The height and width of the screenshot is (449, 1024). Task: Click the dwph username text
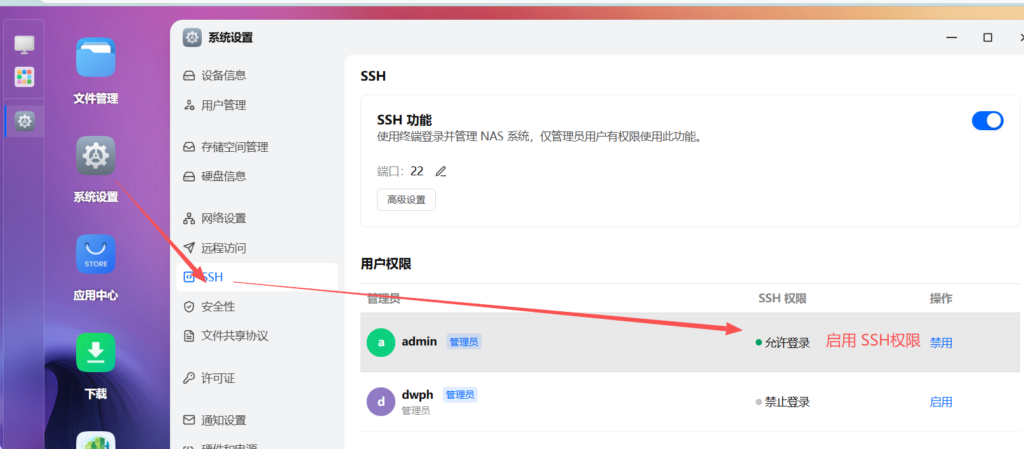tap(417, 394)
